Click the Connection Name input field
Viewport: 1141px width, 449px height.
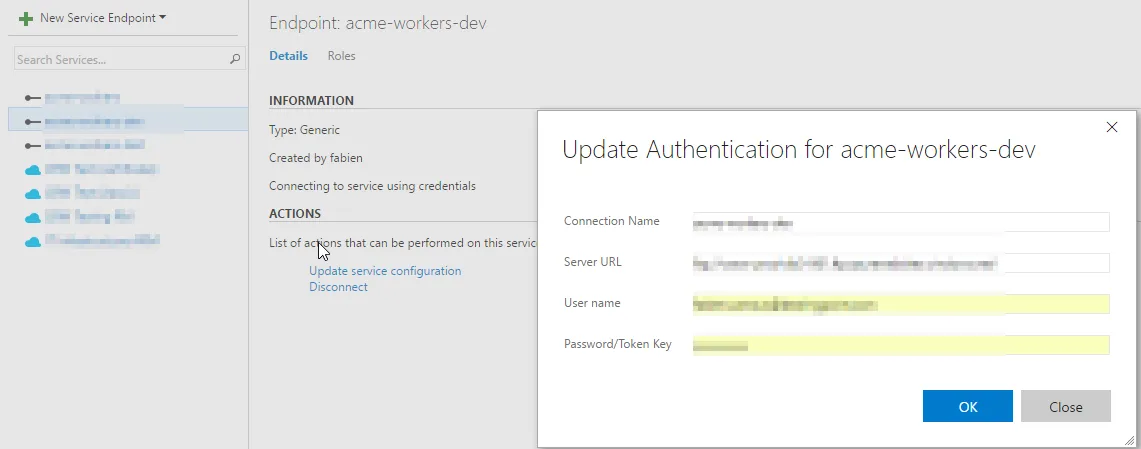pos(901,222)
